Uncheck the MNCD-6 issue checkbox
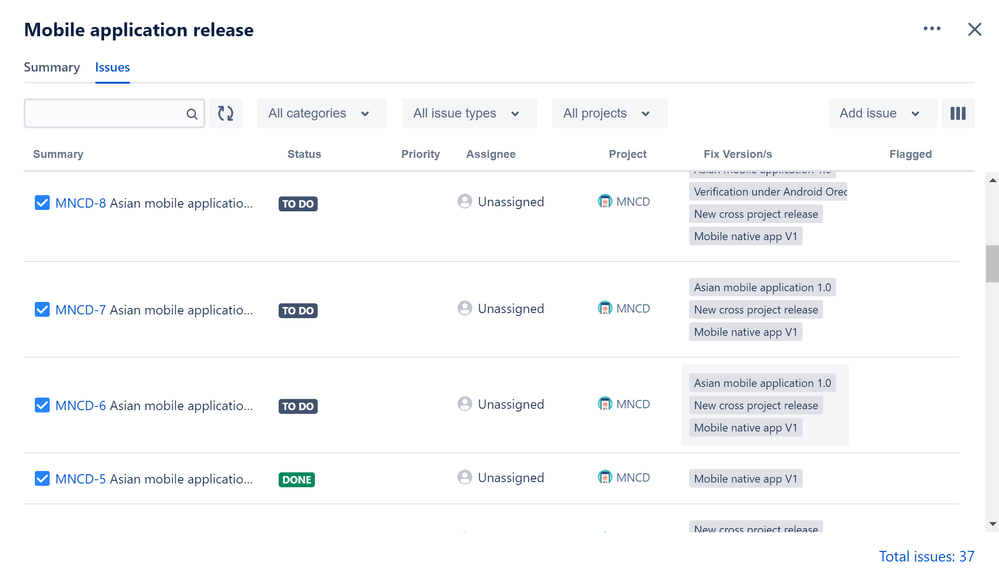This screenshot has width=999, height=582. click(42, 405)
